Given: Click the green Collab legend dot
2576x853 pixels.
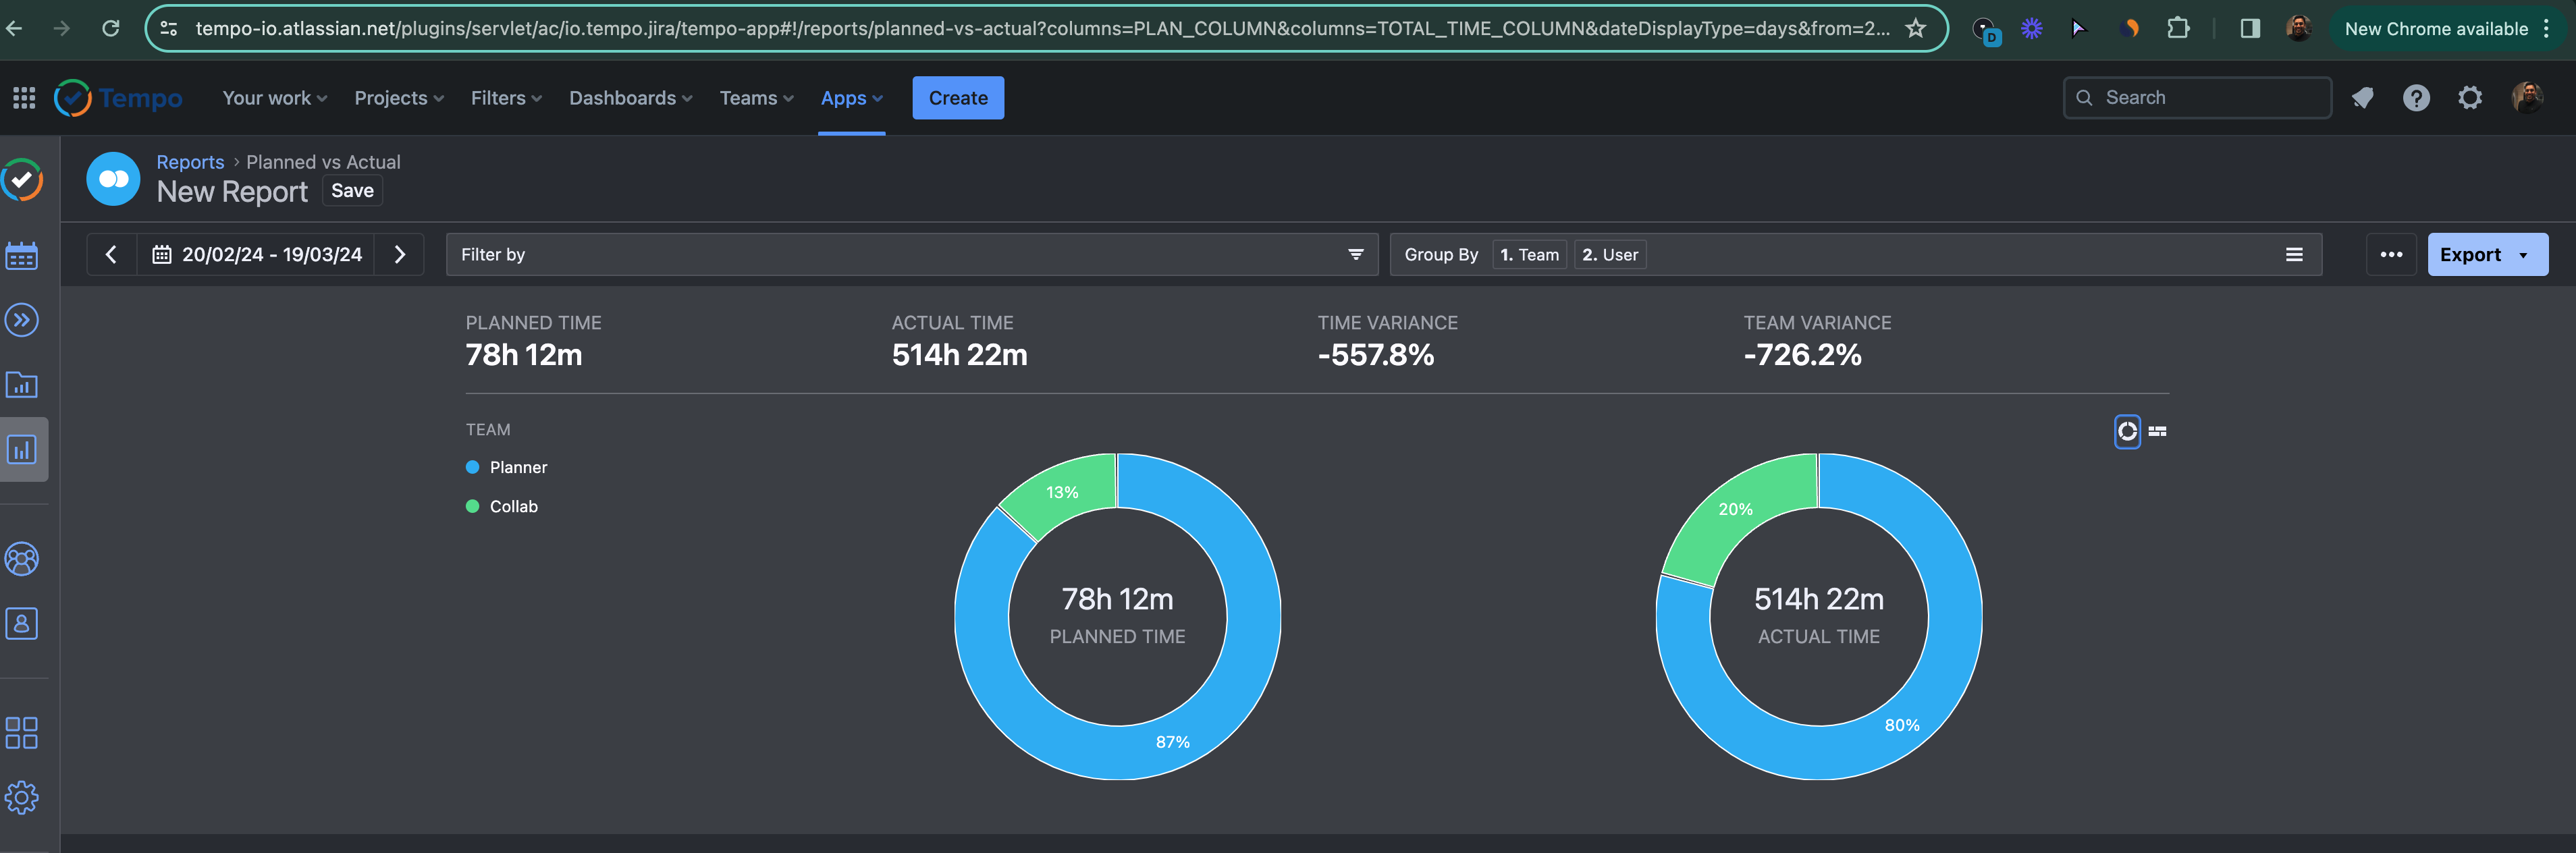Looking at the screenshot, I should point(473,506).
